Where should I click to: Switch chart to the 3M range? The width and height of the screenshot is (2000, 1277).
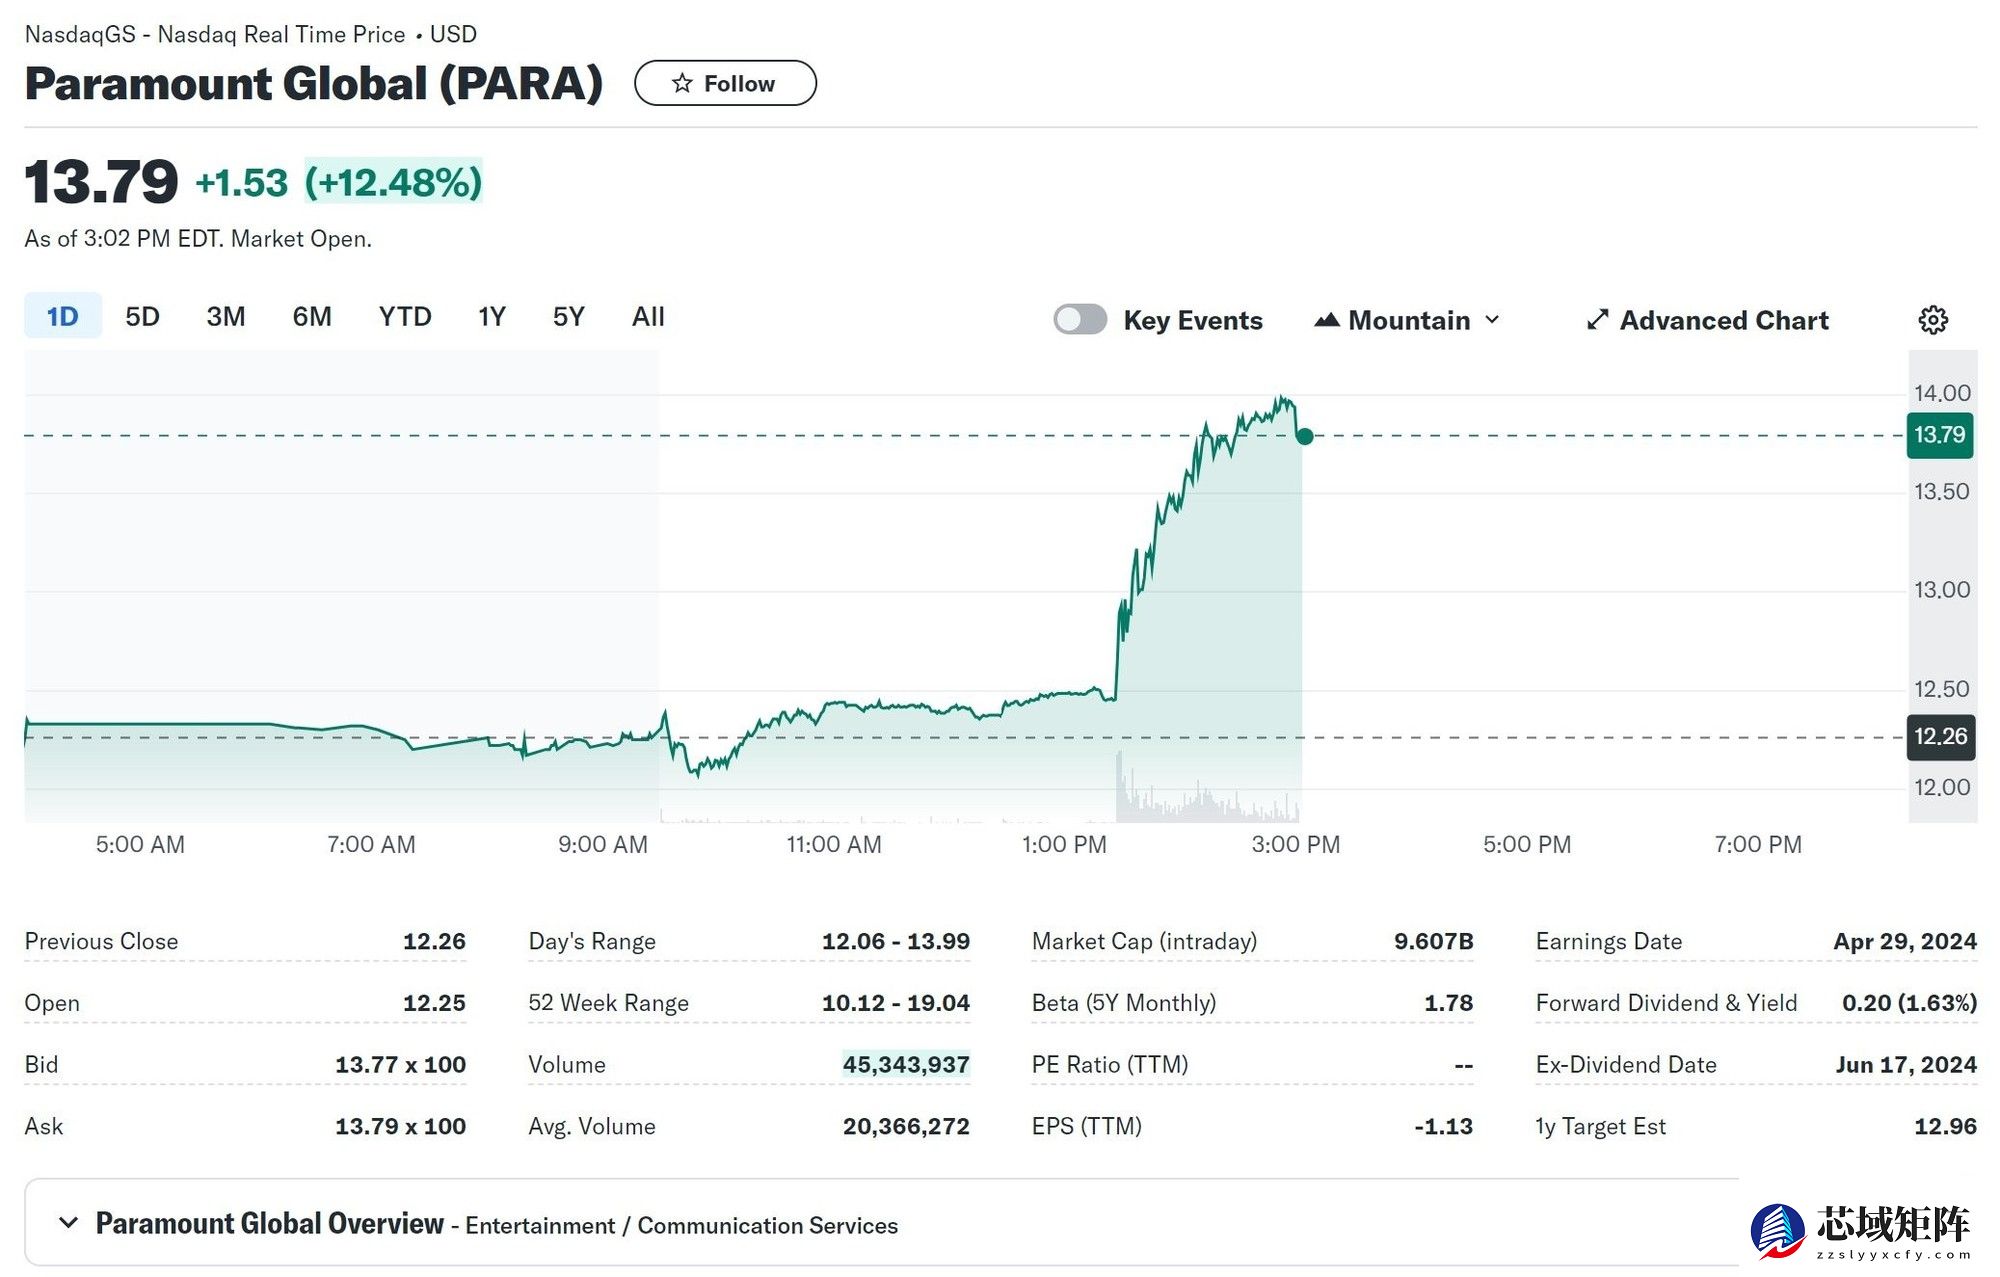point(225,317)
